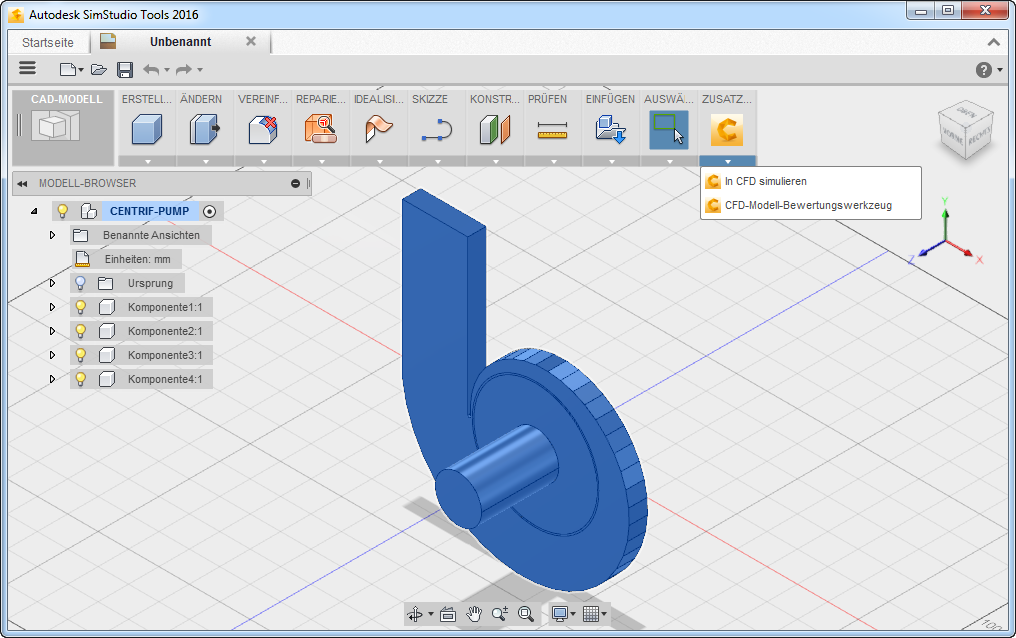Select the REPARIE... repair icon

click(321, 129)
